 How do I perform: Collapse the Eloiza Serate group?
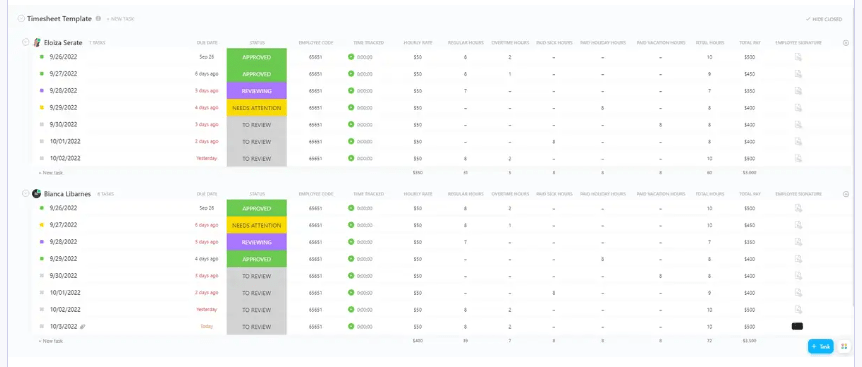(x=25, y=42)
